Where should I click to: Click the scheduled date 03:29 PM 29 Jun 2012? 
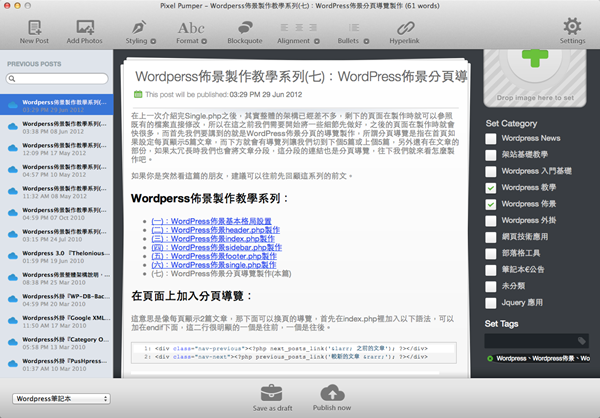coord(266,95)
